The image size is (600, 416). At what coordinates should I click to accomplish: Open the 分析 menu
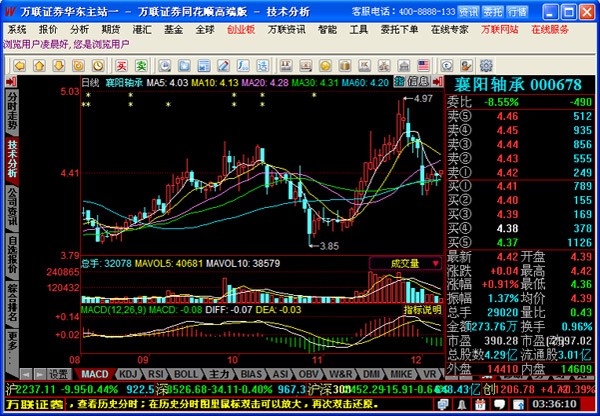point(80,30)
